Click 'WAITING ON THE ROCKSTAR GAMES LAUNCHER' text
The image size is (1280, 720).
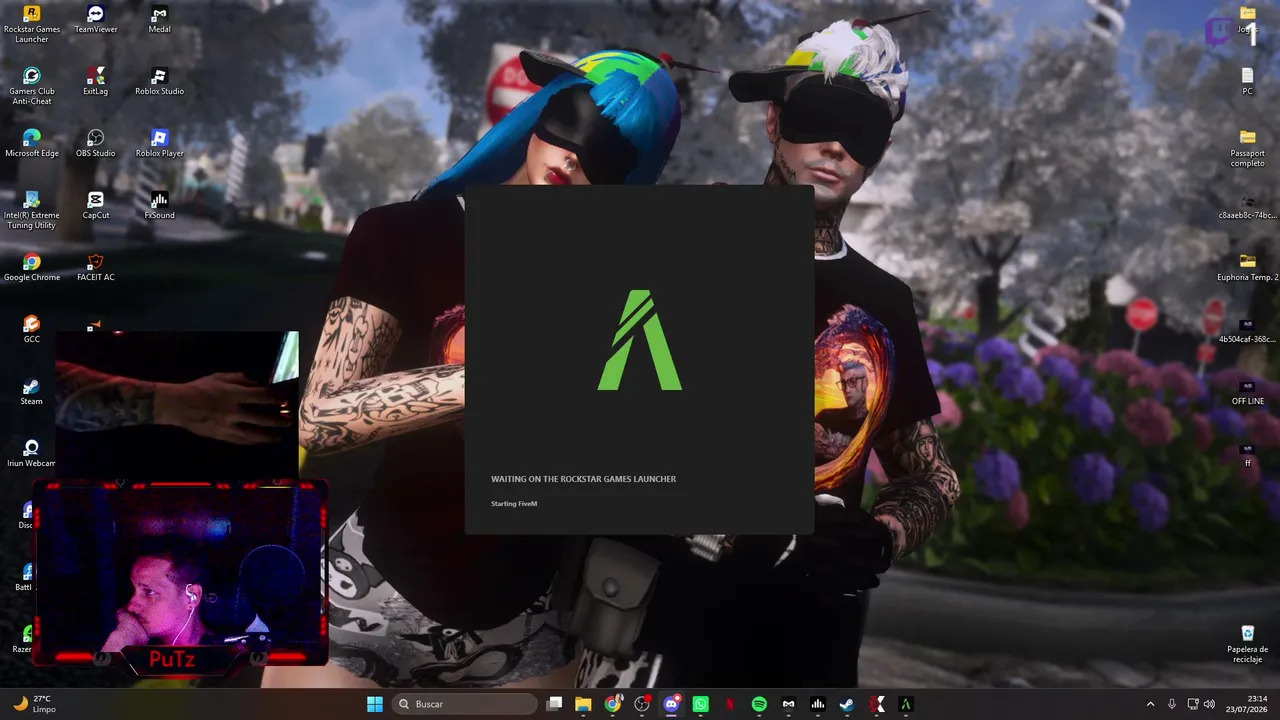[x=583, y=479]
